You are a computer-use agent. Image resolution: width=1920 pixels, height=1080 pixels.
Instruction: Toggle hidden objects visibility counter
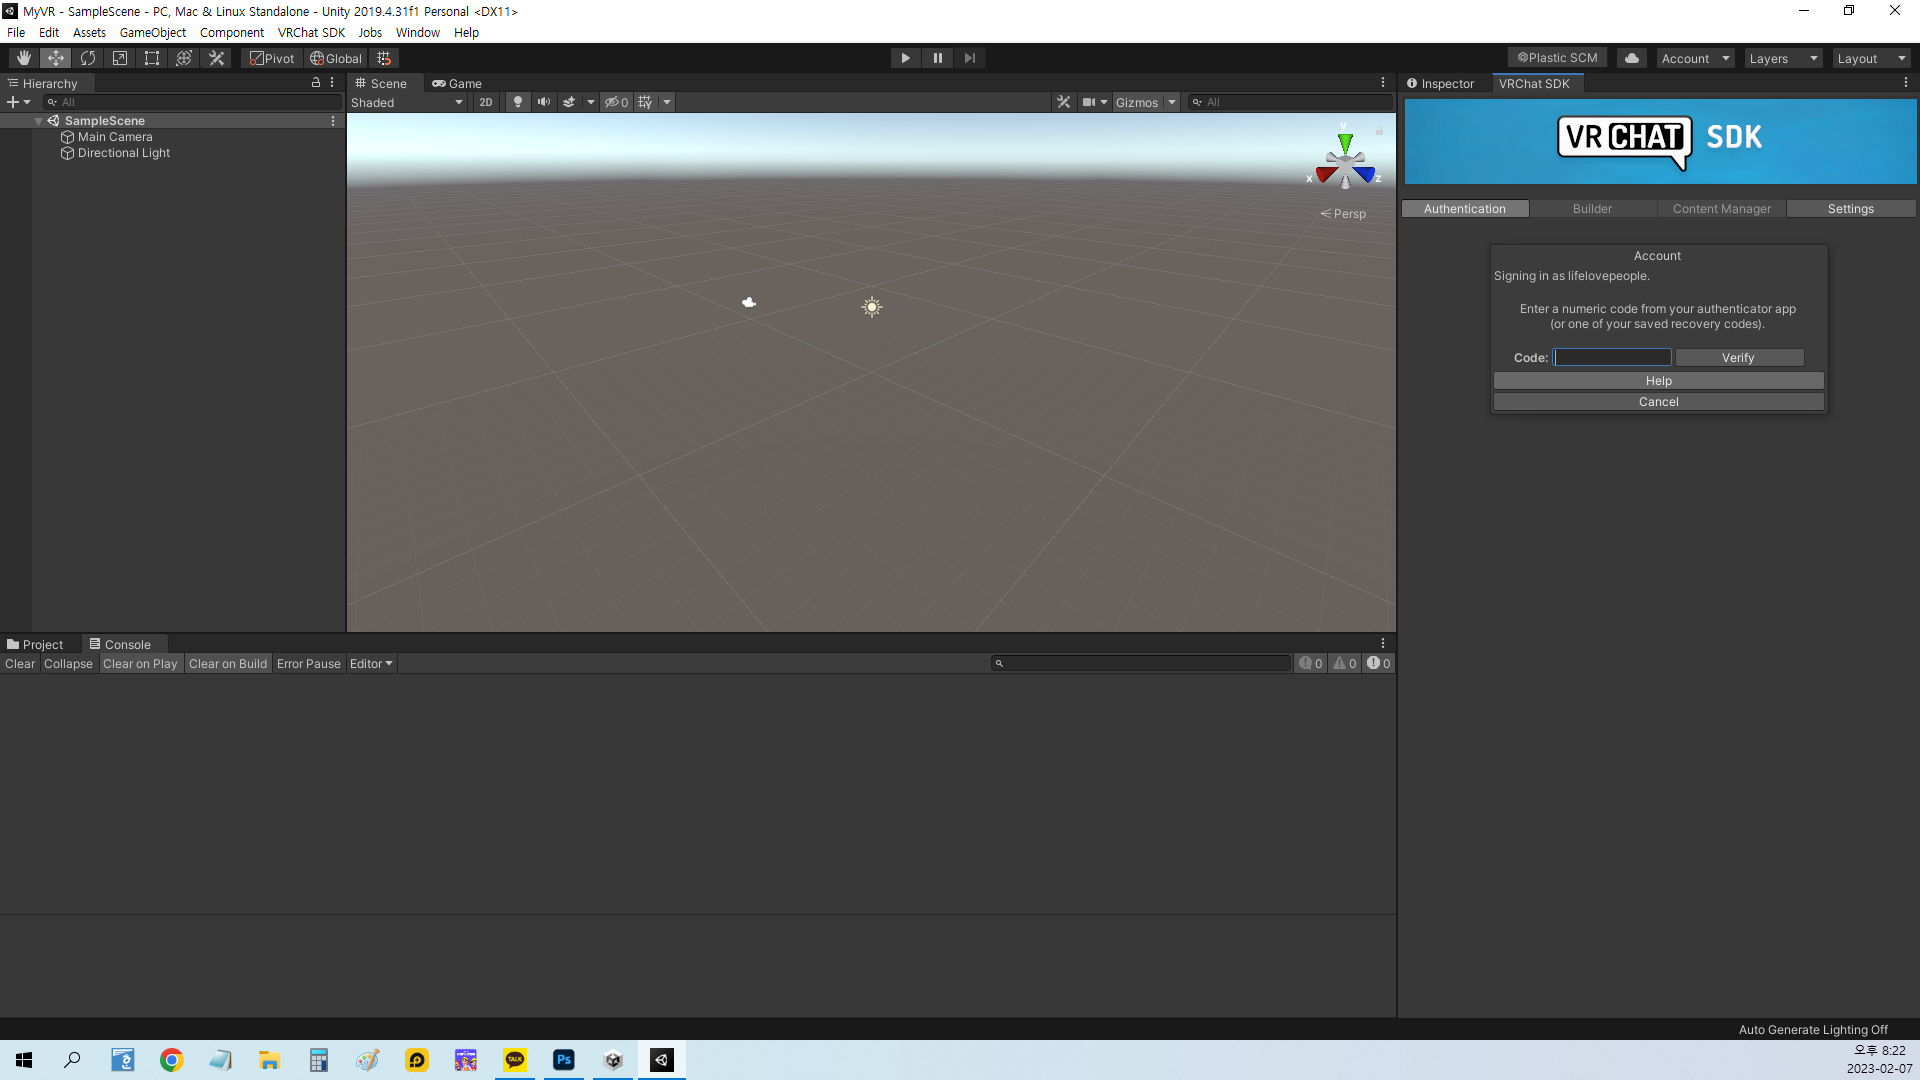tap(616, 102)
